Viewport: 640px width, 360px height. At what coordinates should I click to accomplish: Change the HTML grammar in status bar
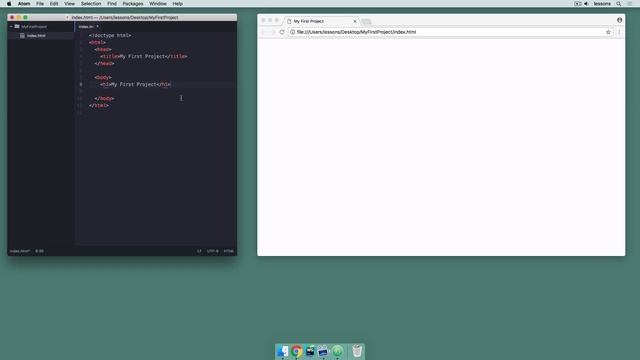point(229,251)
